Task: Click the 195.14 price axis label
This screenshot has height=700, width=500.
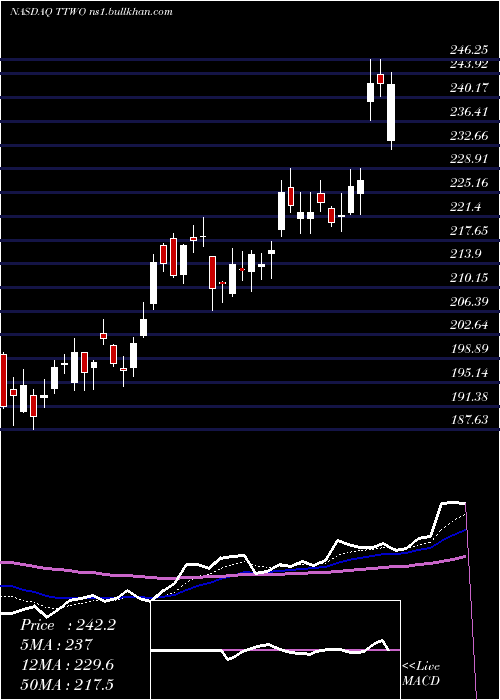Action: click(x=468, y=373)
